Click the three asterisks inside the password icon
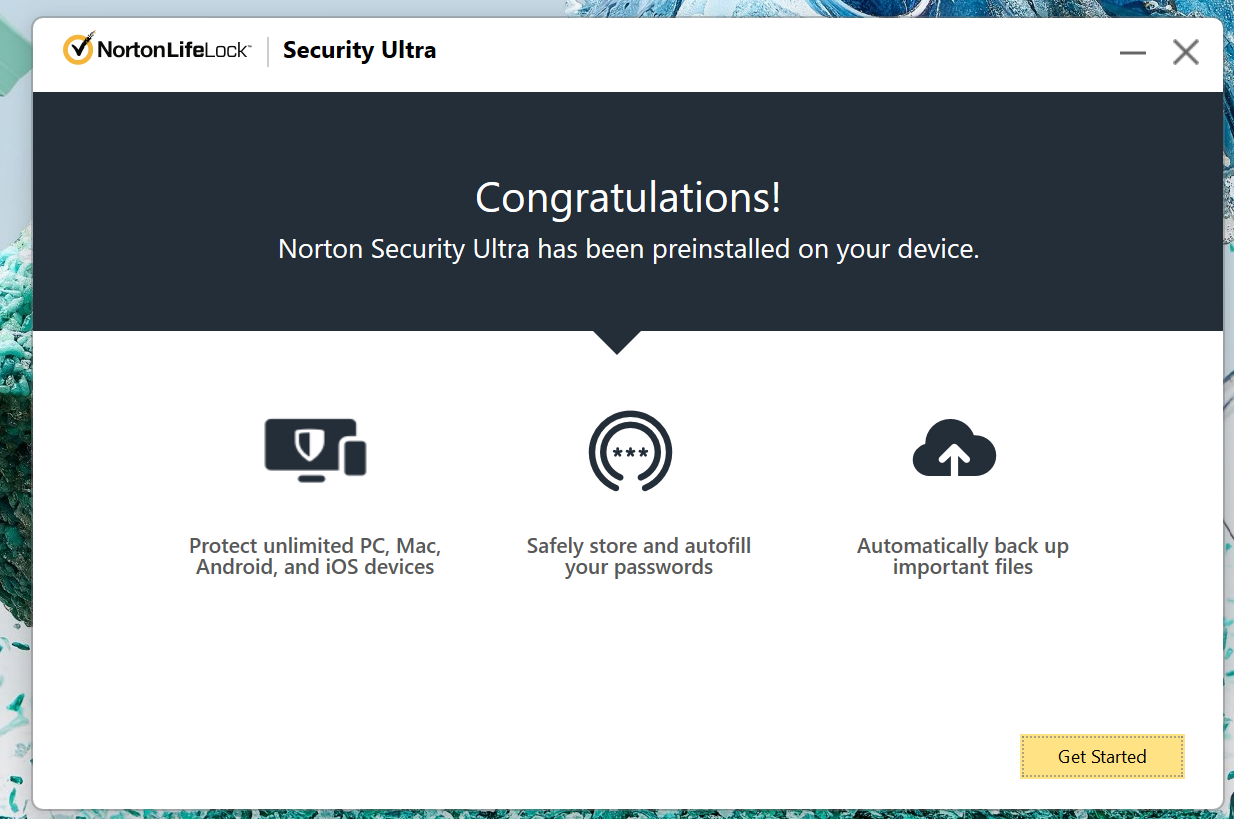The width and height of the screenshot is (1234, 819). (630, 453)
